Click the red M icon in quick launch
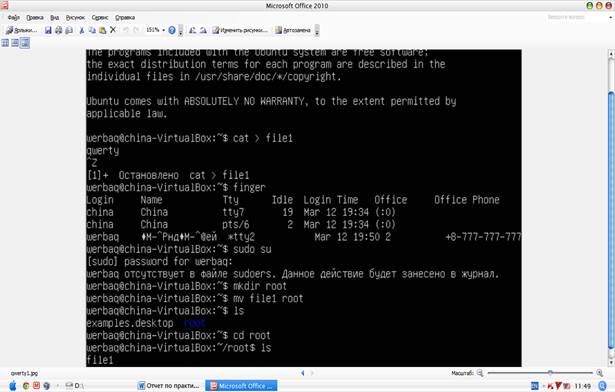 tap(36, 386)
